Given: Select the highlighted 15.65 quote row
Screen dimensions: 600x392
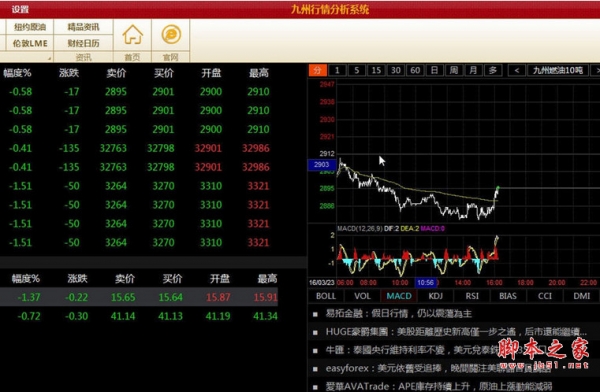Looking at the screenshot, I should (x=139, y=297).
